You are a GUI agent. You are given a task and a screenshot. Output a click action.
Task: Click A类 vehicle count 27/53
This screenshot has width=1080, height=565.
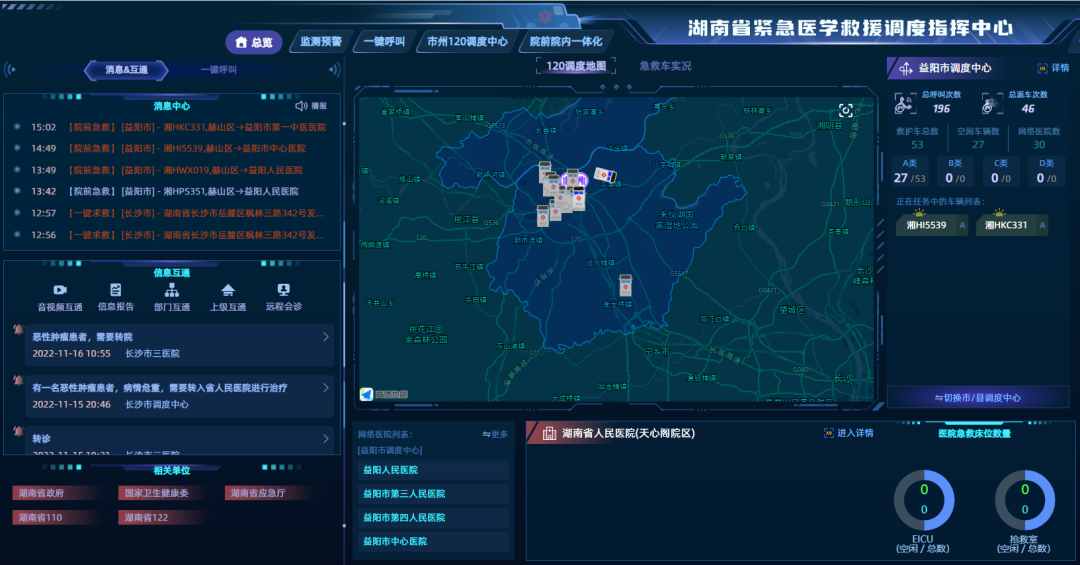point(909,172)
